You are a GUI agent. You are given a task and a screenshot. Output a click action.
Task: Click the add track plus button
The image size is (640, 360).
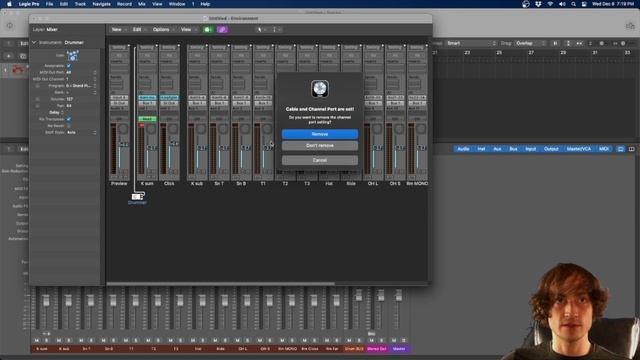(9, 56)
